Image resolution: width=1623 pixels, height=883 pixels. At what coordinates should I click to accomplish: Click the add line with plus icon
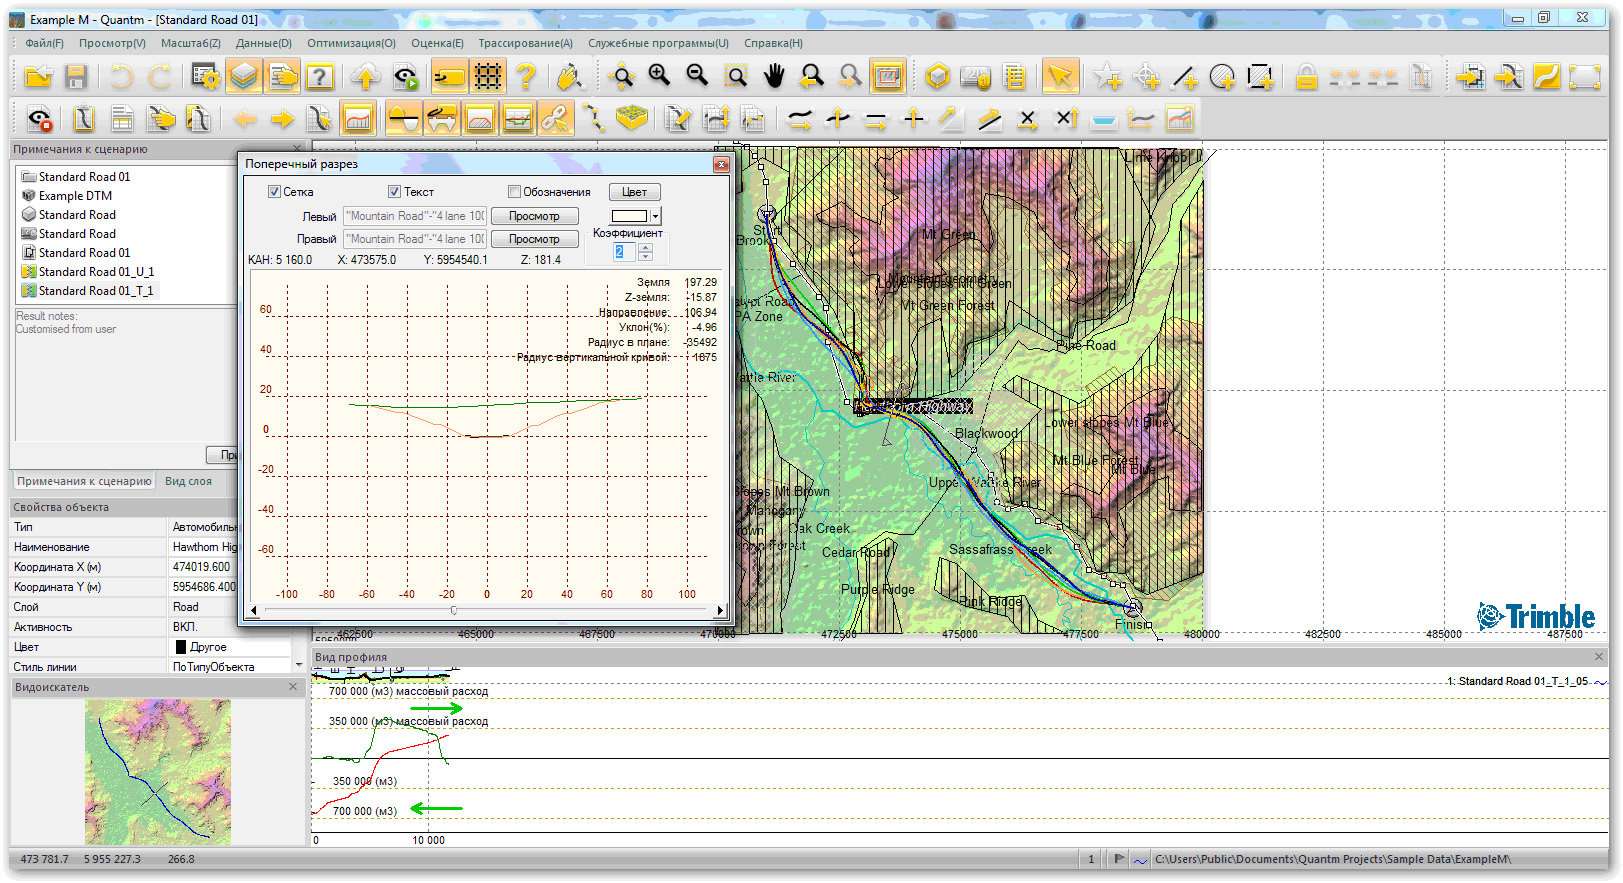click(1184, 77)
